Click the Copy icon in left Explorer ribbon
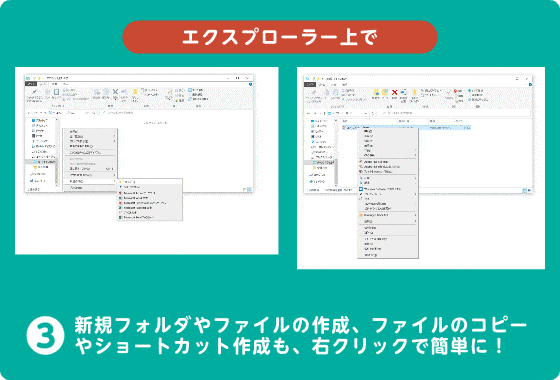This screenshot has height=380, width=560. [x=47, y=92]
